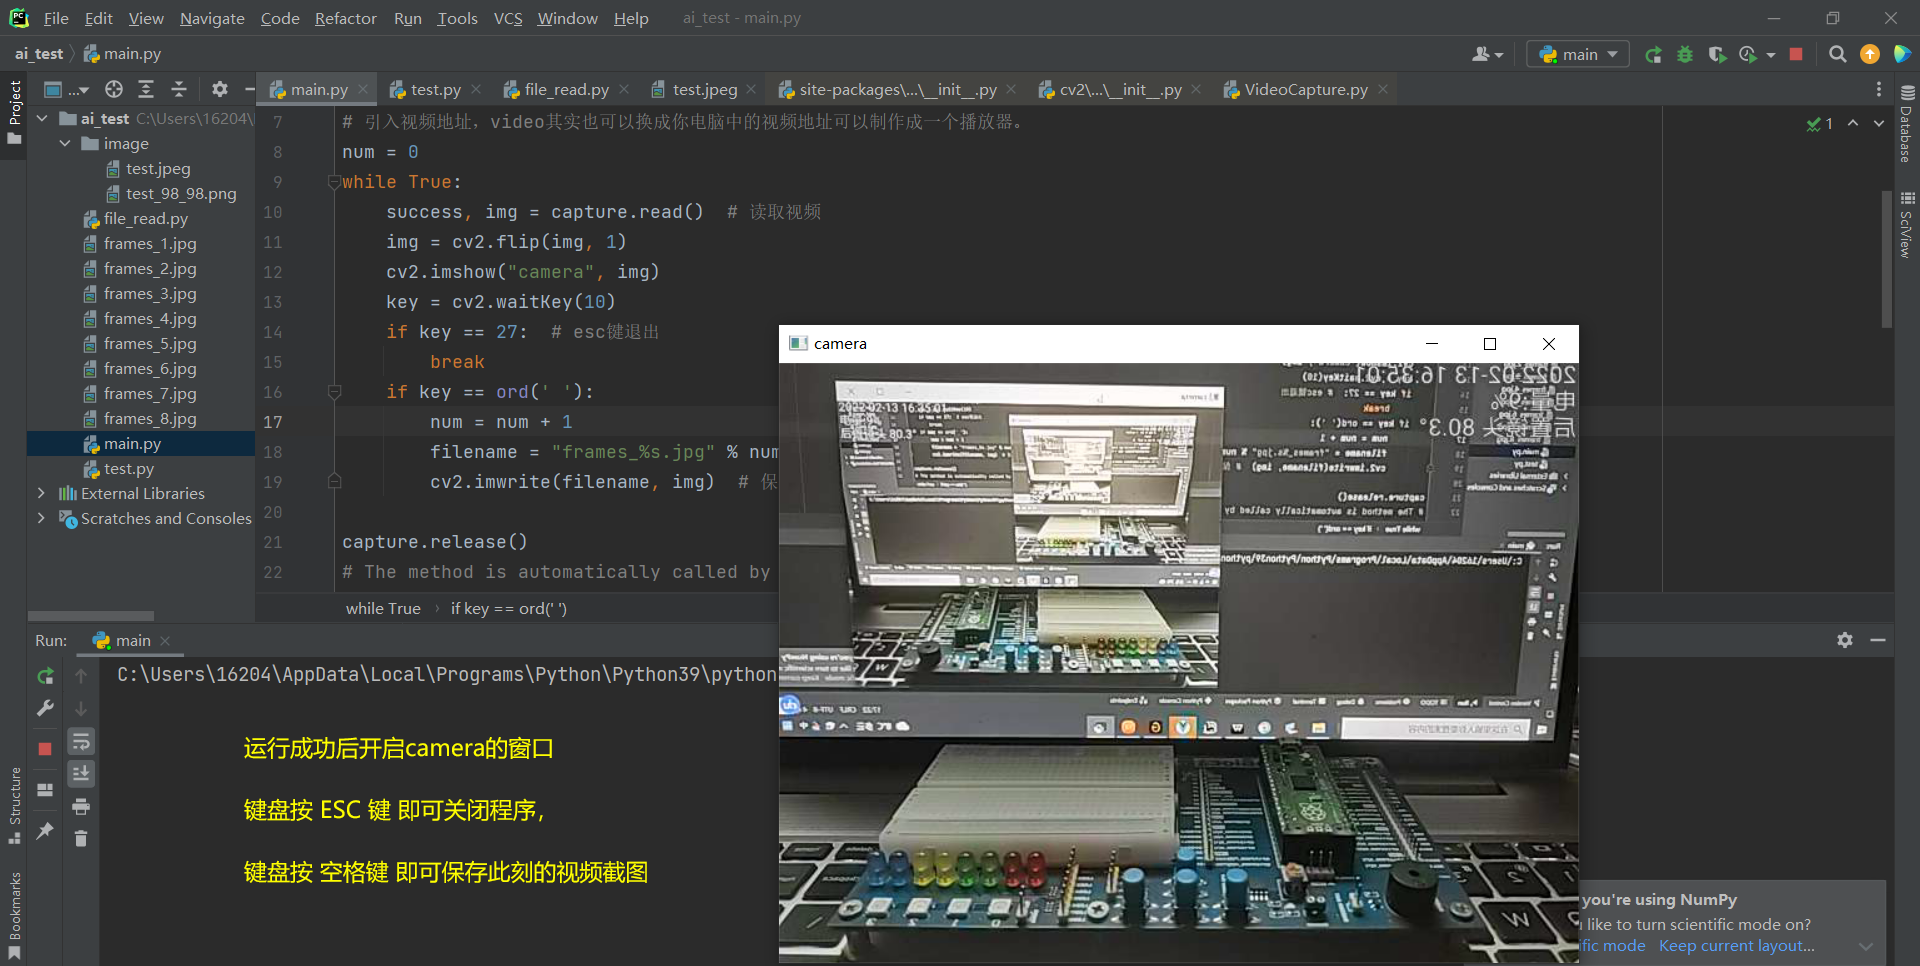Viewport: 1920px width, 966px height.
Task: Click Select Opened File target icon
Action: pyautogui.click(x=114, y=89)
